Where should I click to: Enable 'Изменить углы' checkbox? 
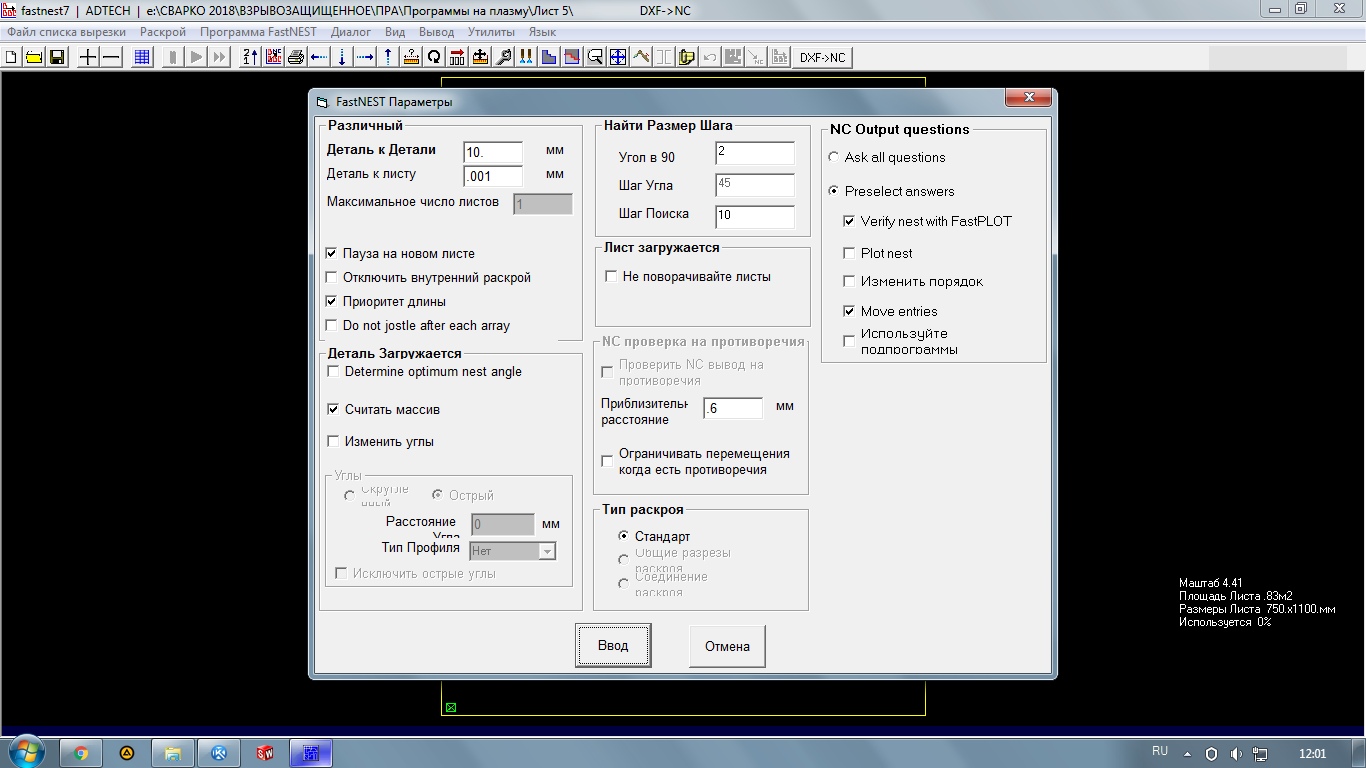tap(334, 442)
